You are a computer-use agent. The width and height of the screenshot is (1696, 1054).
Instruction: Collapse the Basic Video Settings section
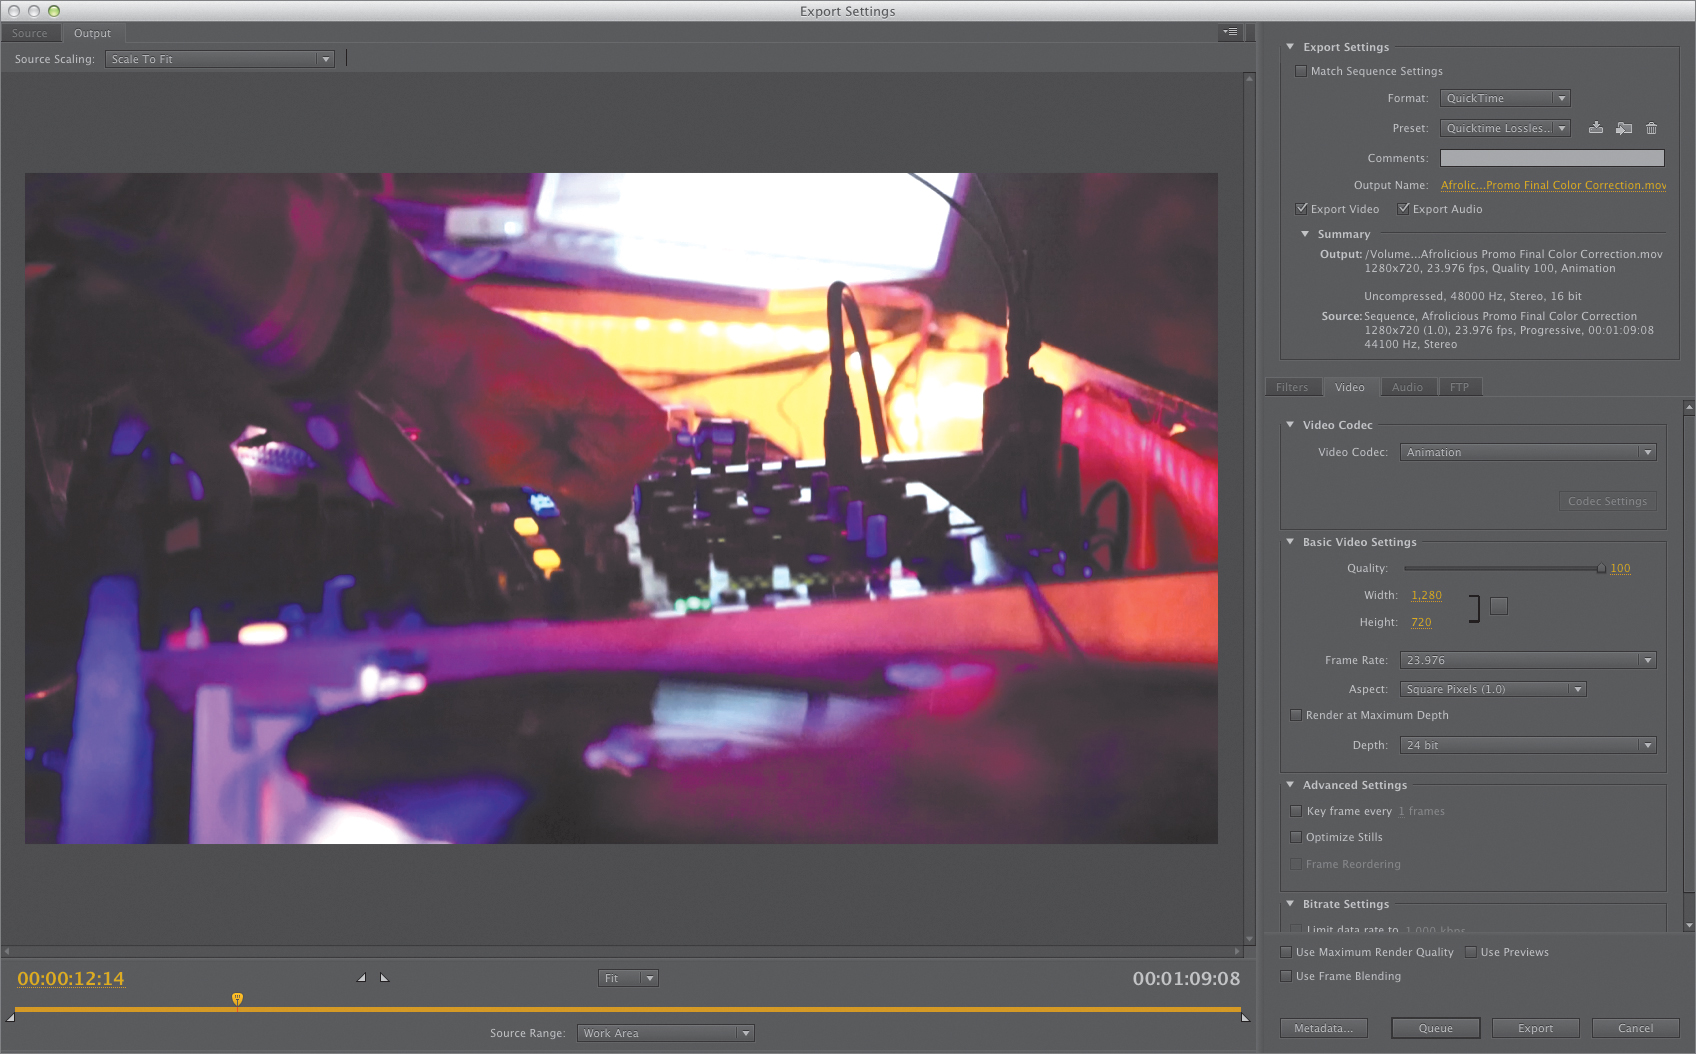click(1290, 542)
